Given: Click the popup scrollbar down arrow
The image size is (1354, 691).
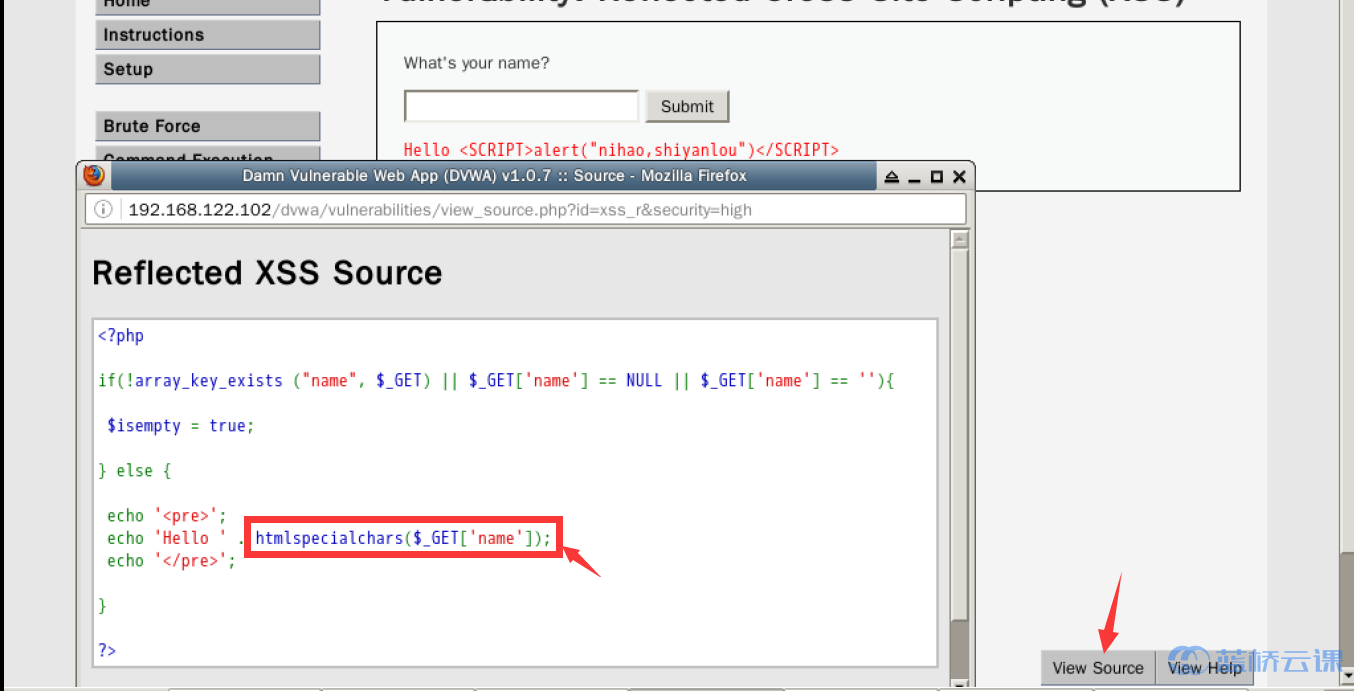Looking at the screenshot, I should click(x=960, y=682).
